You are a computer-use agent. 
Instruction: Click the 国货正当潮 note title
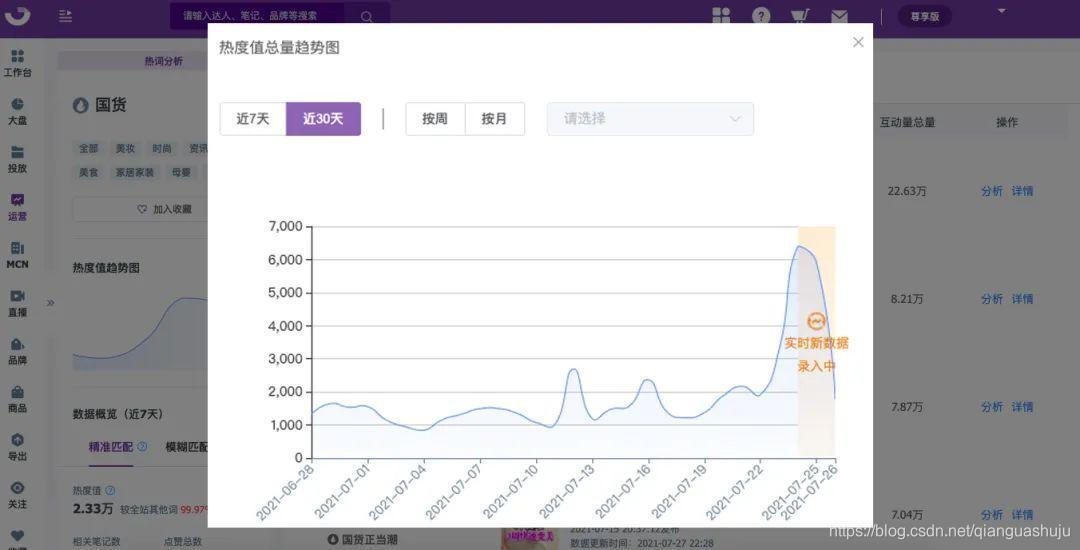point(370,540)
